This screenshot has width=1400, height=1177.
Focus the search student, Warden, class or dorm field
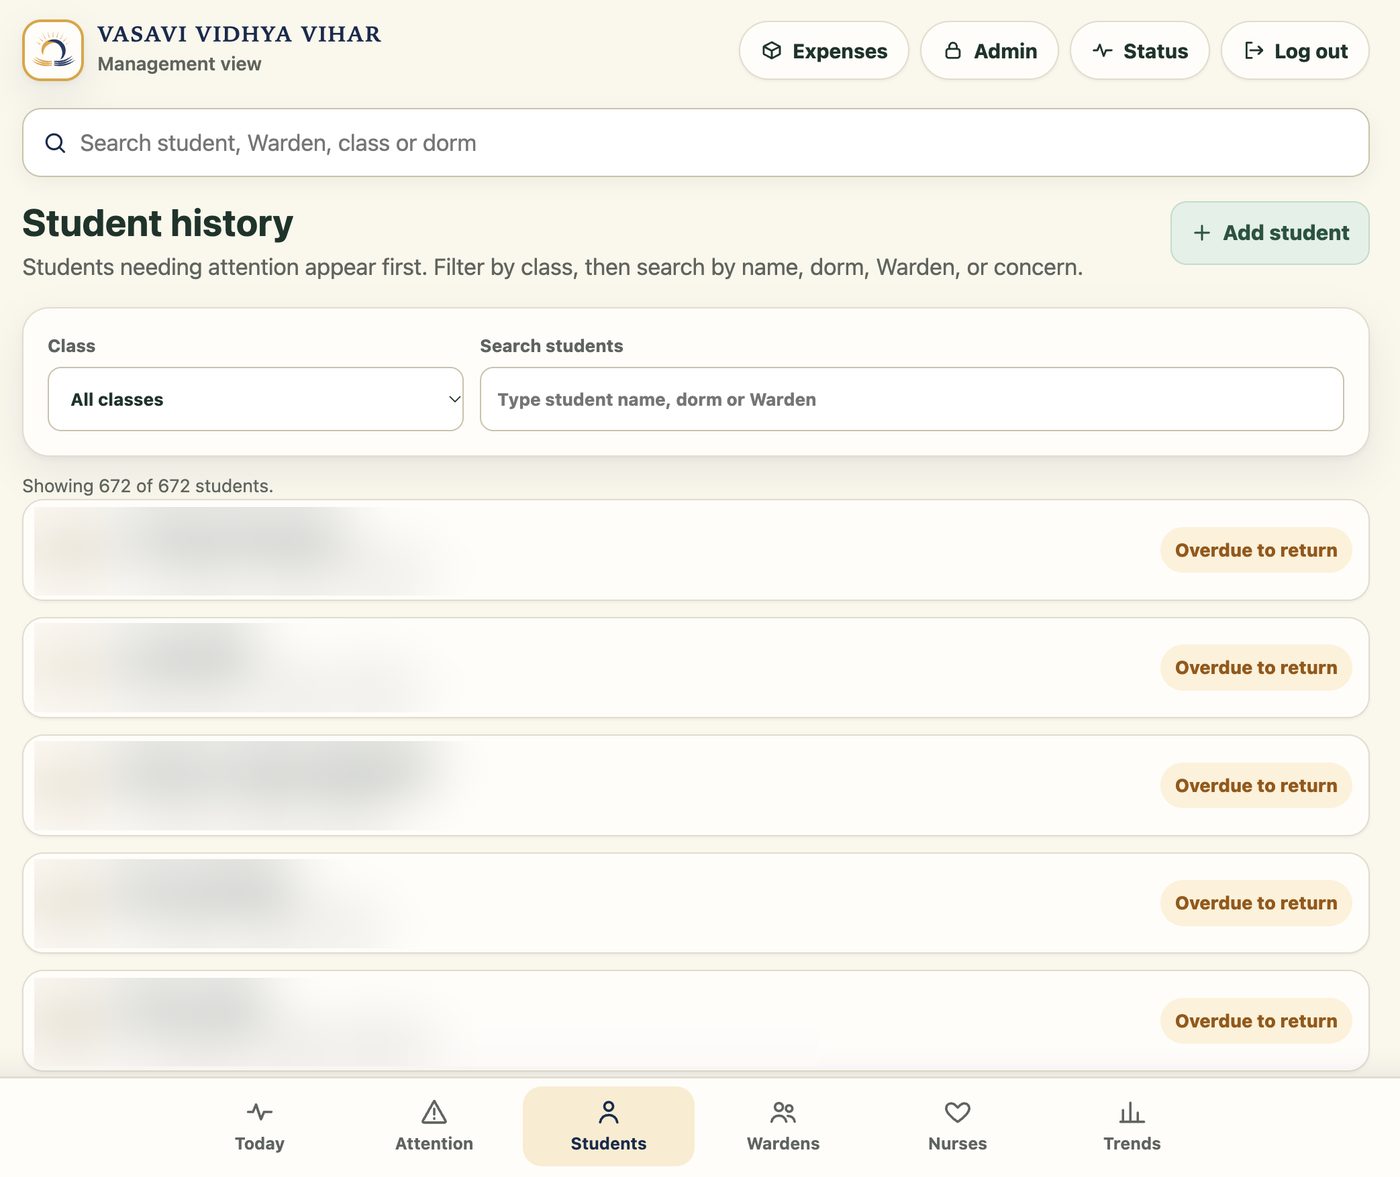coord(696,143)
